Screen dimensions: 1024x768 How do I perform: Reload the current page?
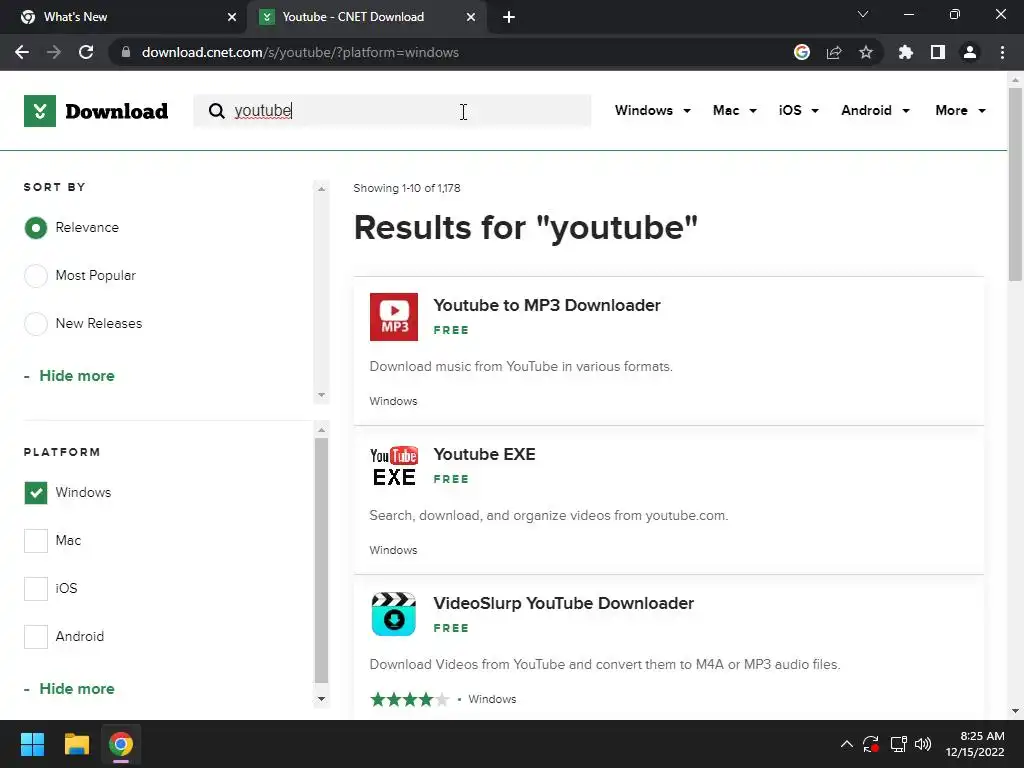[86, 52]
